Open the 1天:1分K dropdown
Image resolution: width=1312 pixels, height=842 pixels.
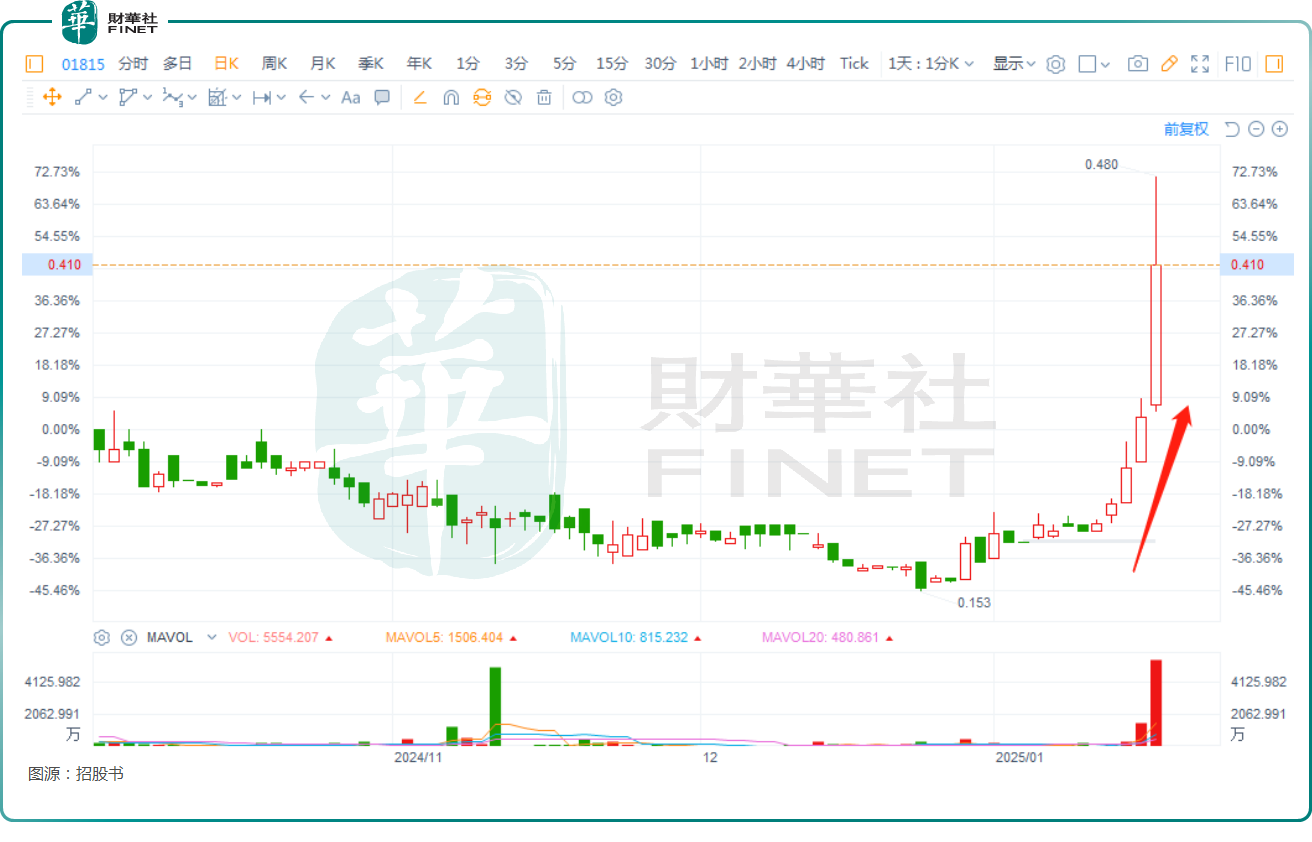click(931, 64)
